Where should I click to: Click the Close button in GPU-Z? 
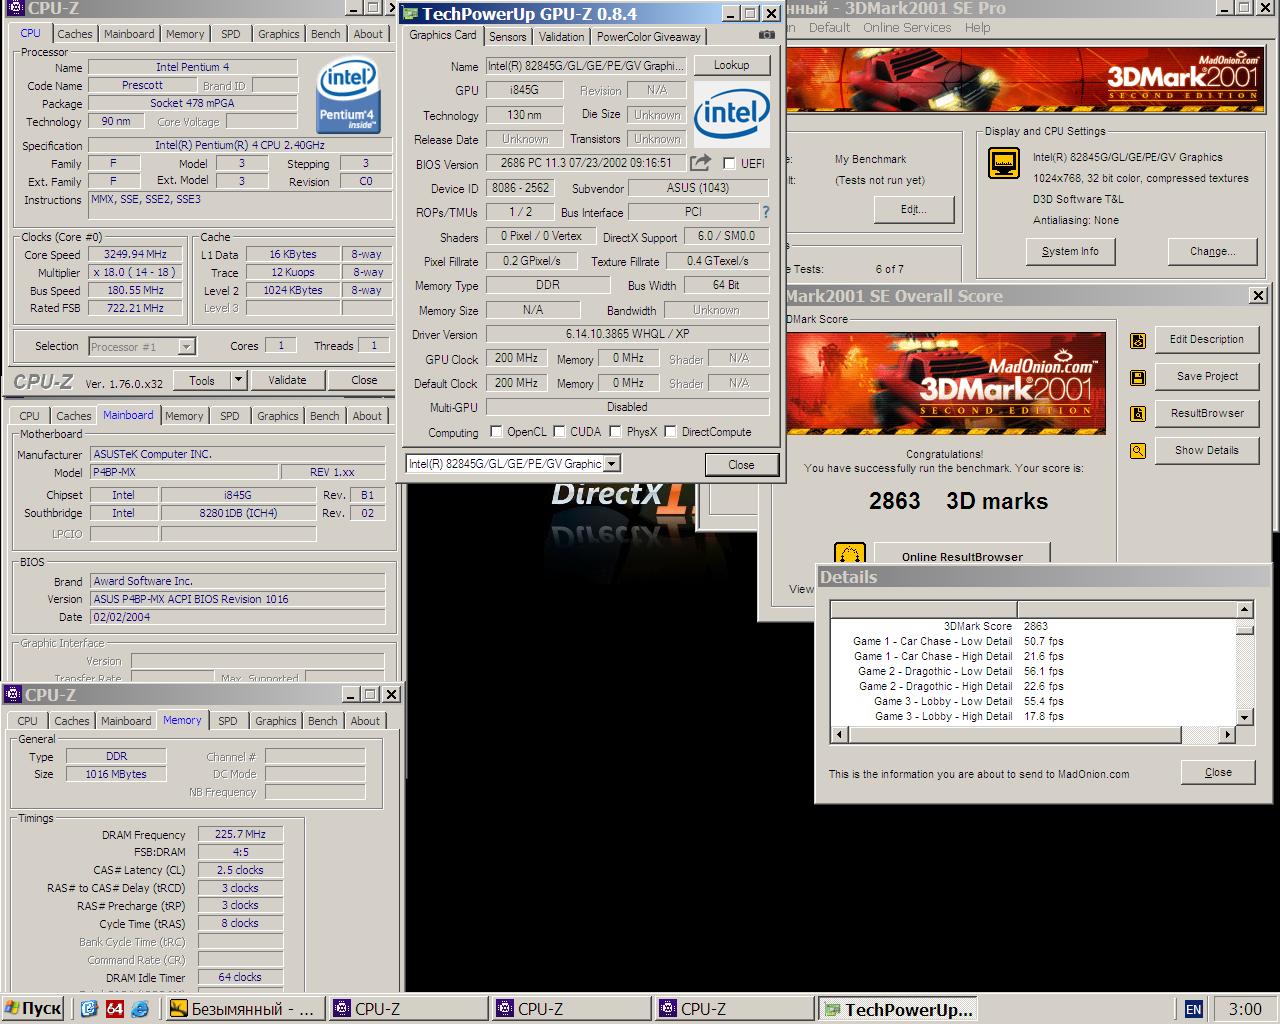(741, 465)
